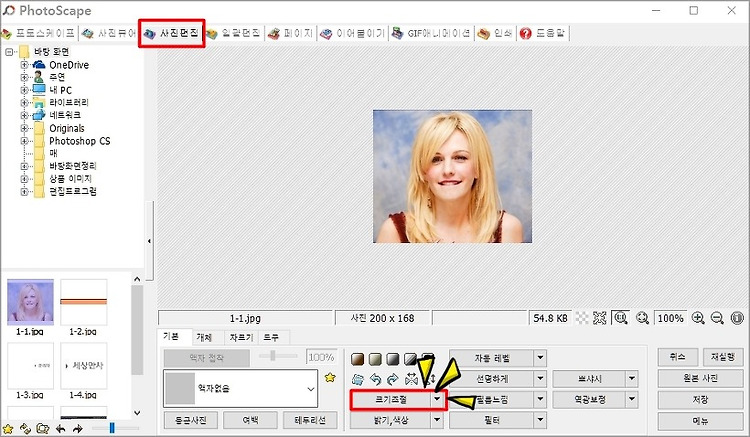Image resolution: width=750 pixels, height=437 pixels.
Task: Click the zoom out minus magnifier
Action: (x=717, y=318)
